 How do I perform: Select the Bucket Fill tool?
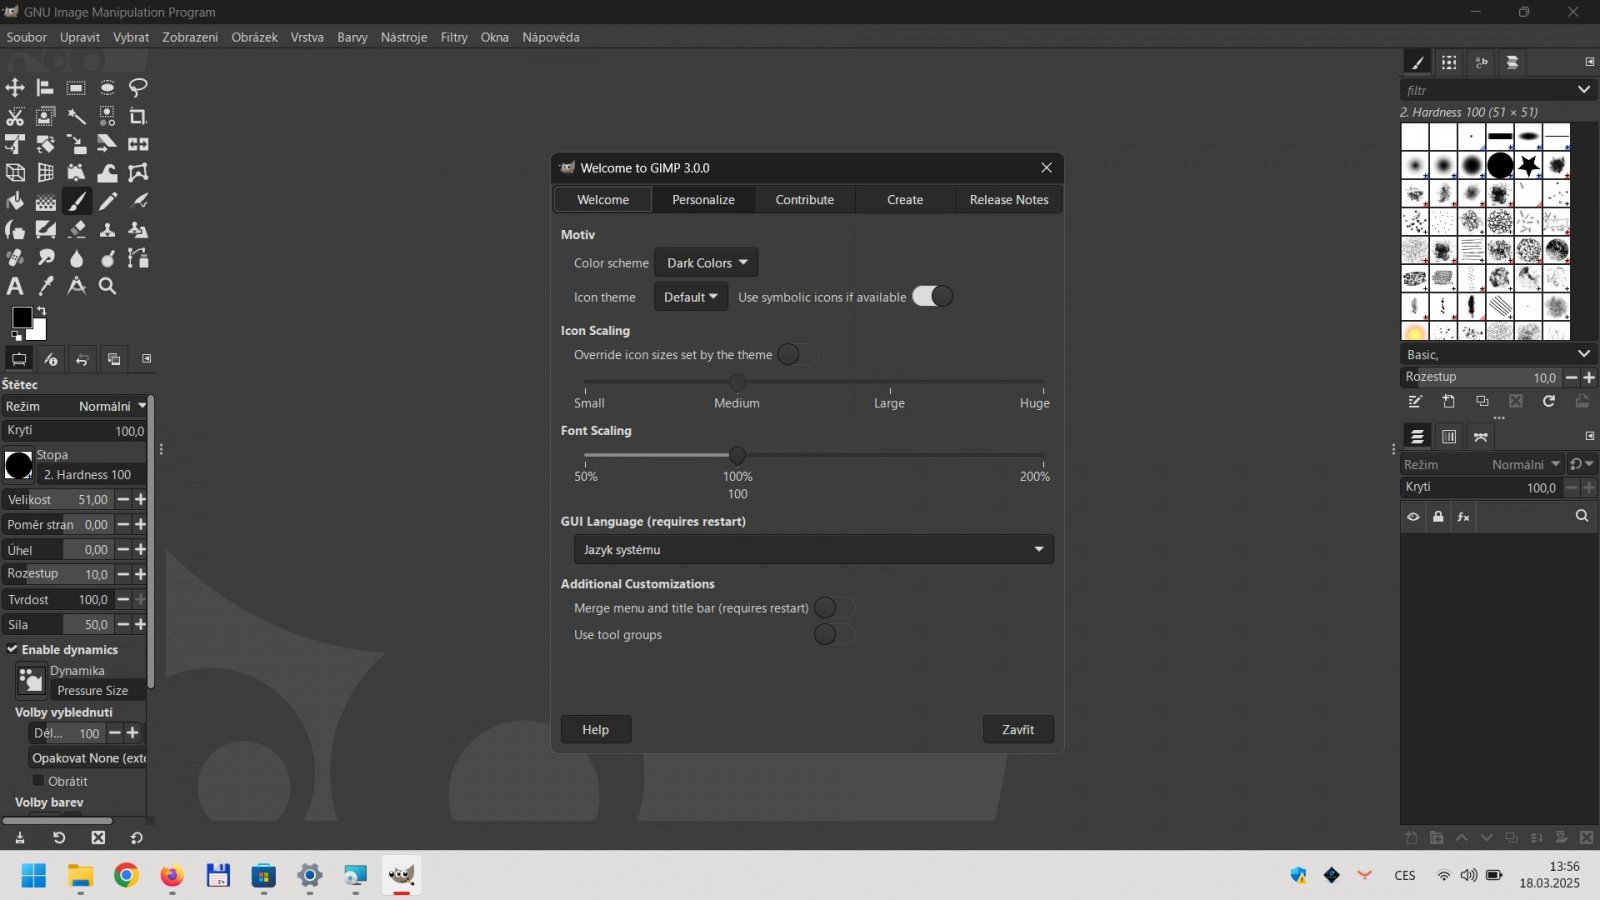tap(15, 201)
